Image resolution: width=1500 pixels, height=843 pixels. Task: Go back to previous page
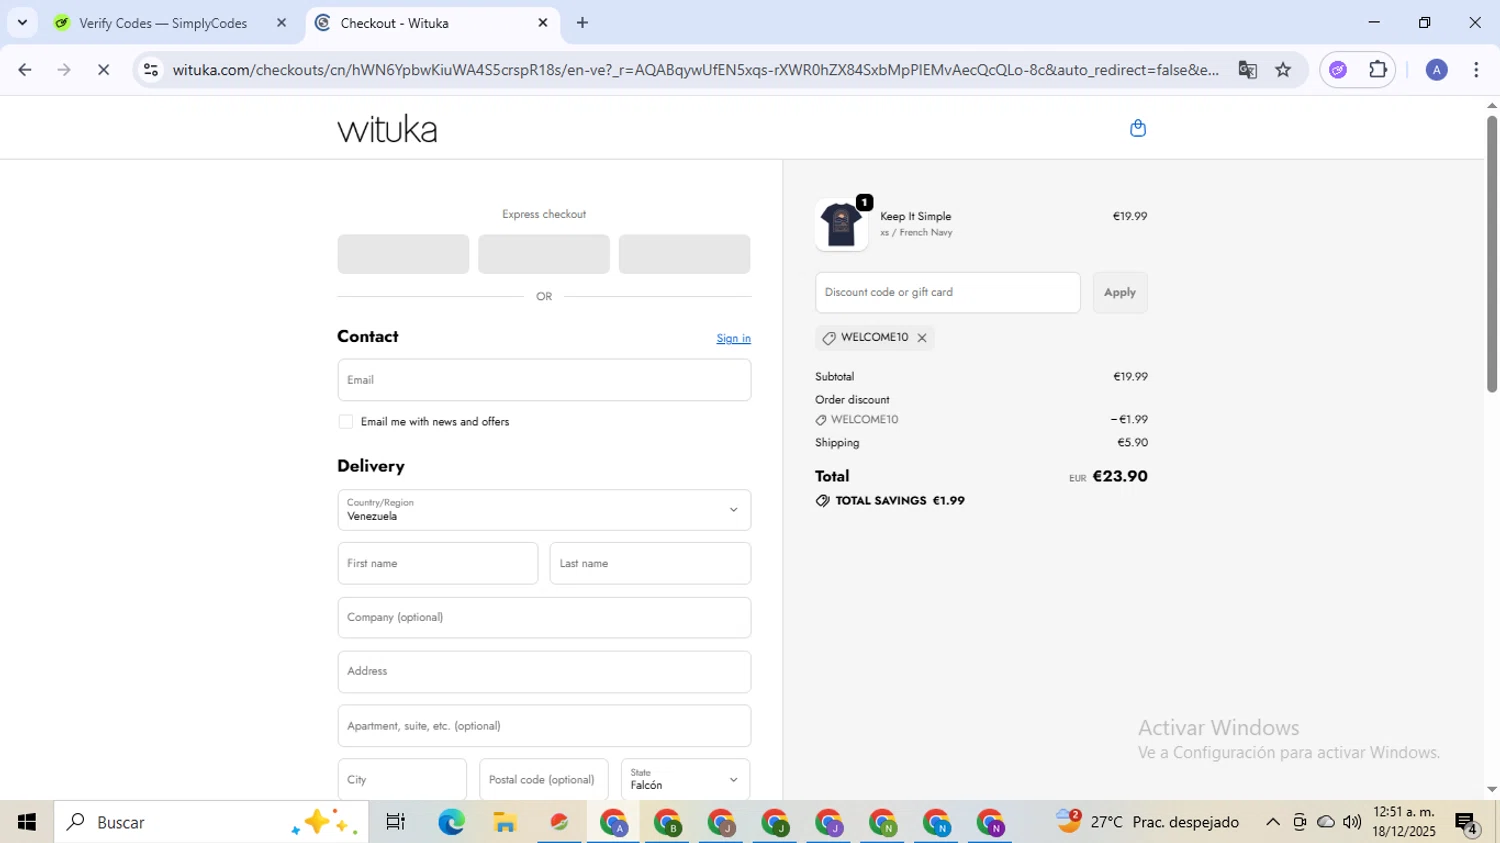click(x=25, y=70)
